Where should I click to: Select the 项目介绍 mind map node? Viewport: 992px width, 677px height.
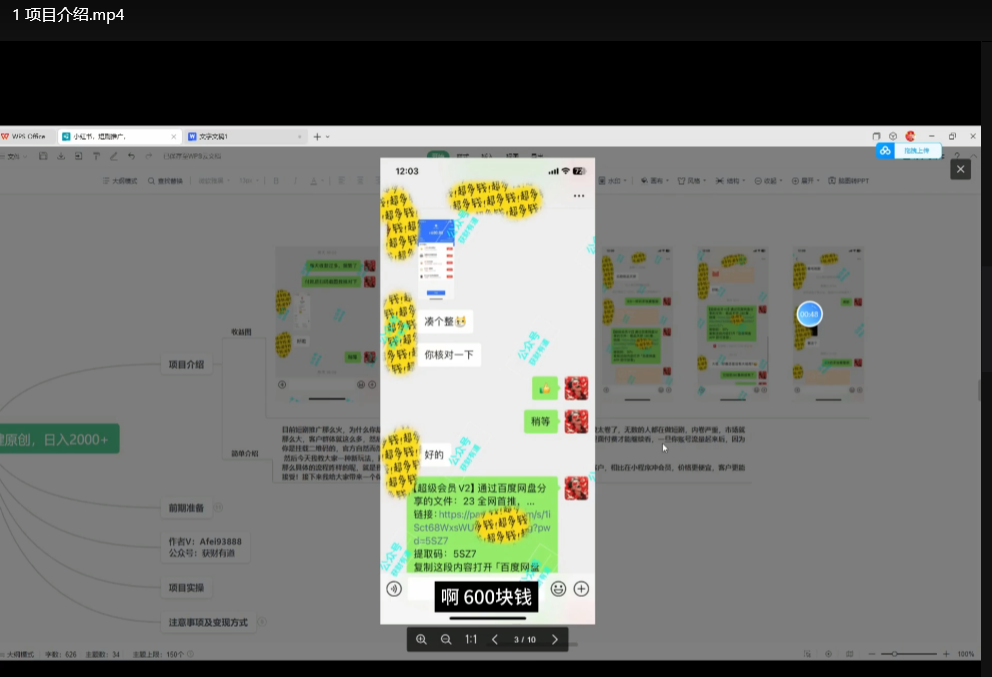point(186,364)
